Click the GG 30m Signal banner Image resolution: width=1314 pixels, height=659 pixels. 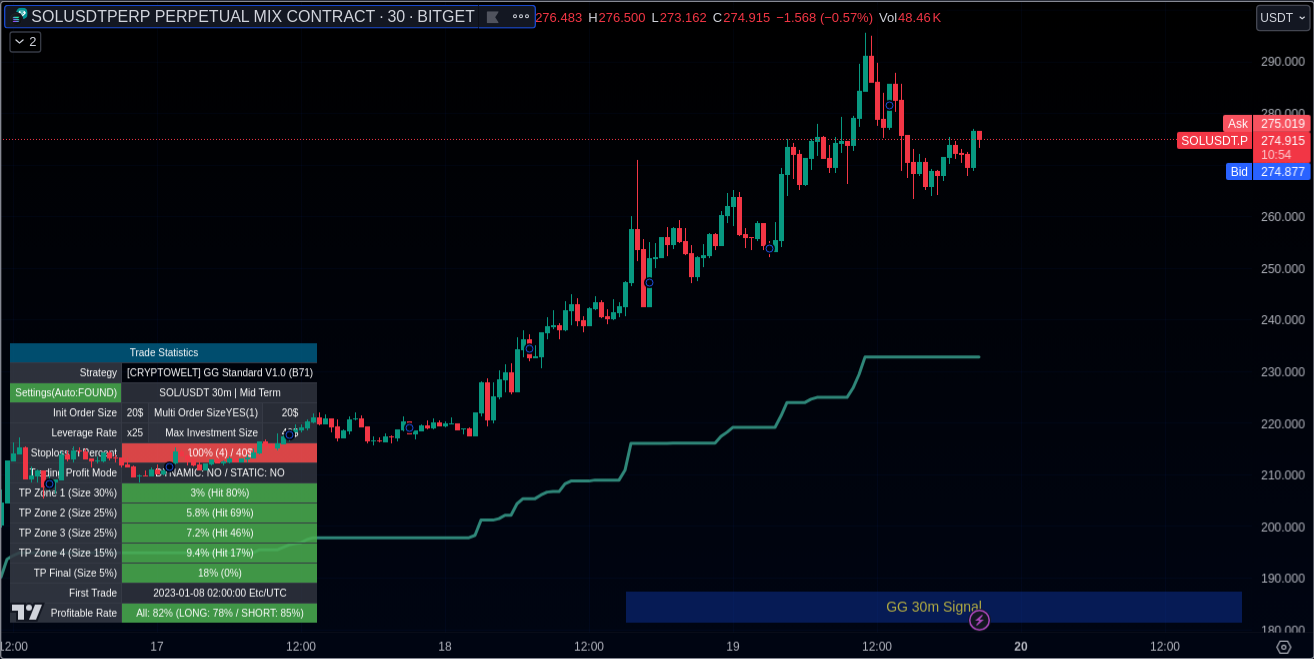click(932, 606)
